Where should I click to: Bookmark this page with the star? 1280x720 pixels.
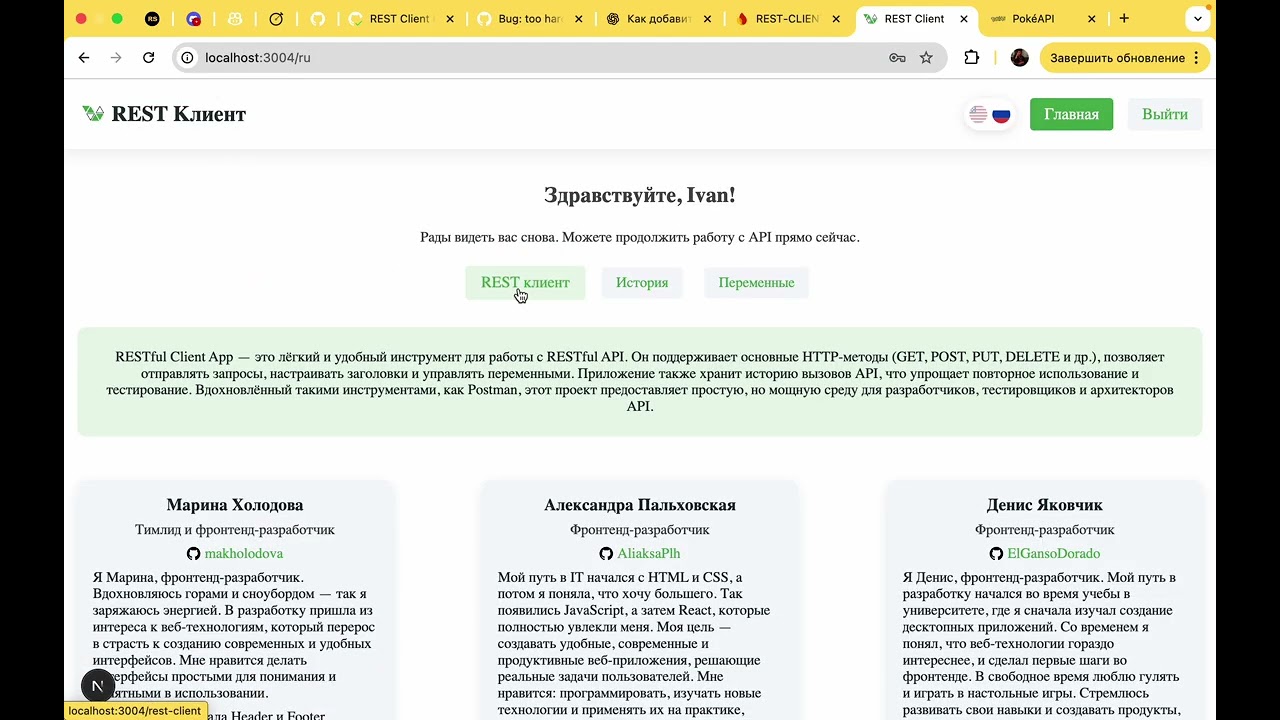[926, 58]
